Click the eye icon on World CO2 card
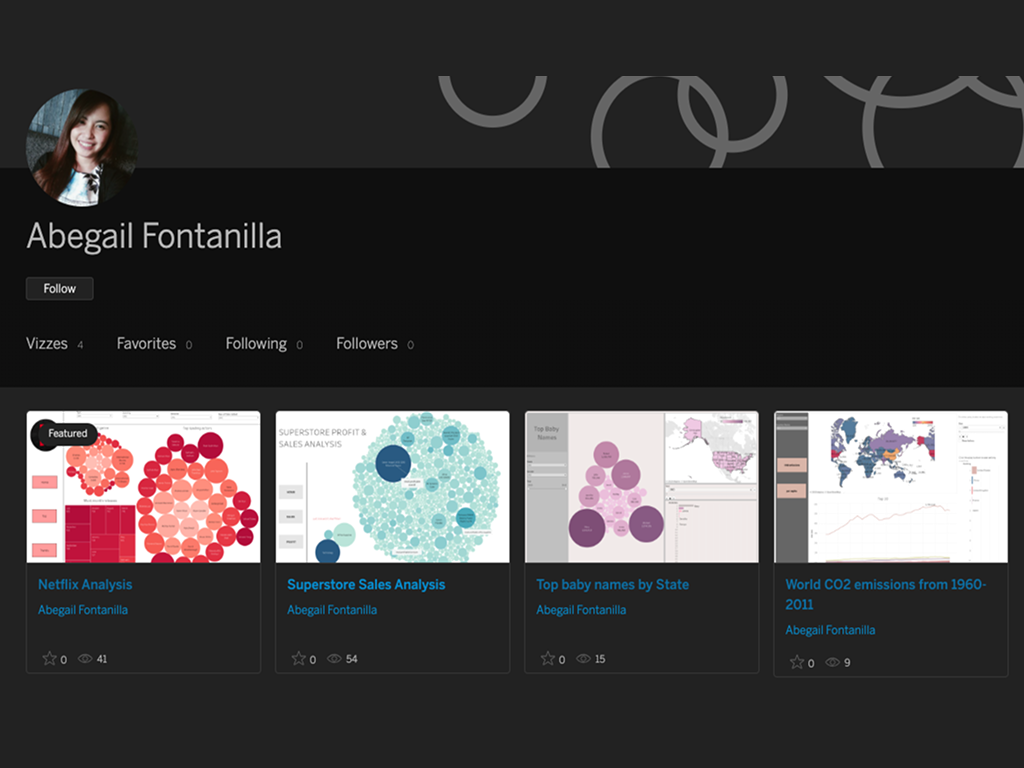1024x768 pixels. click(x=833, y=663)
